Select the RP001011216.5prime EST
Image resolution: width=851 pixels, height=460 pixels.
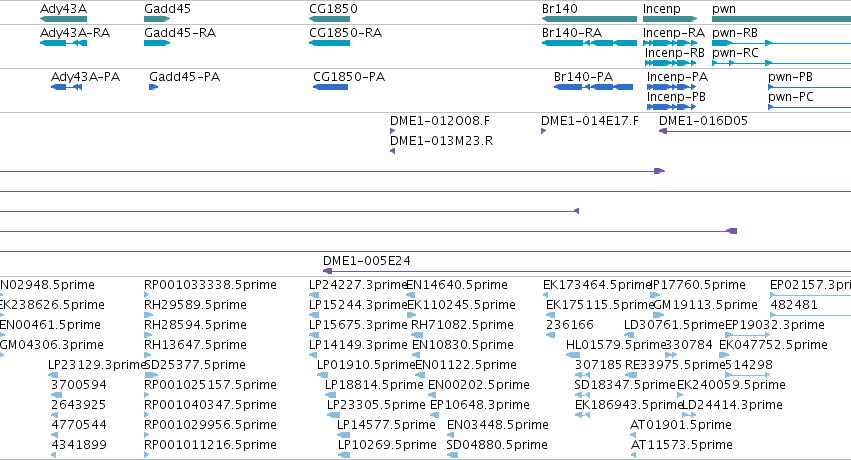211,445
